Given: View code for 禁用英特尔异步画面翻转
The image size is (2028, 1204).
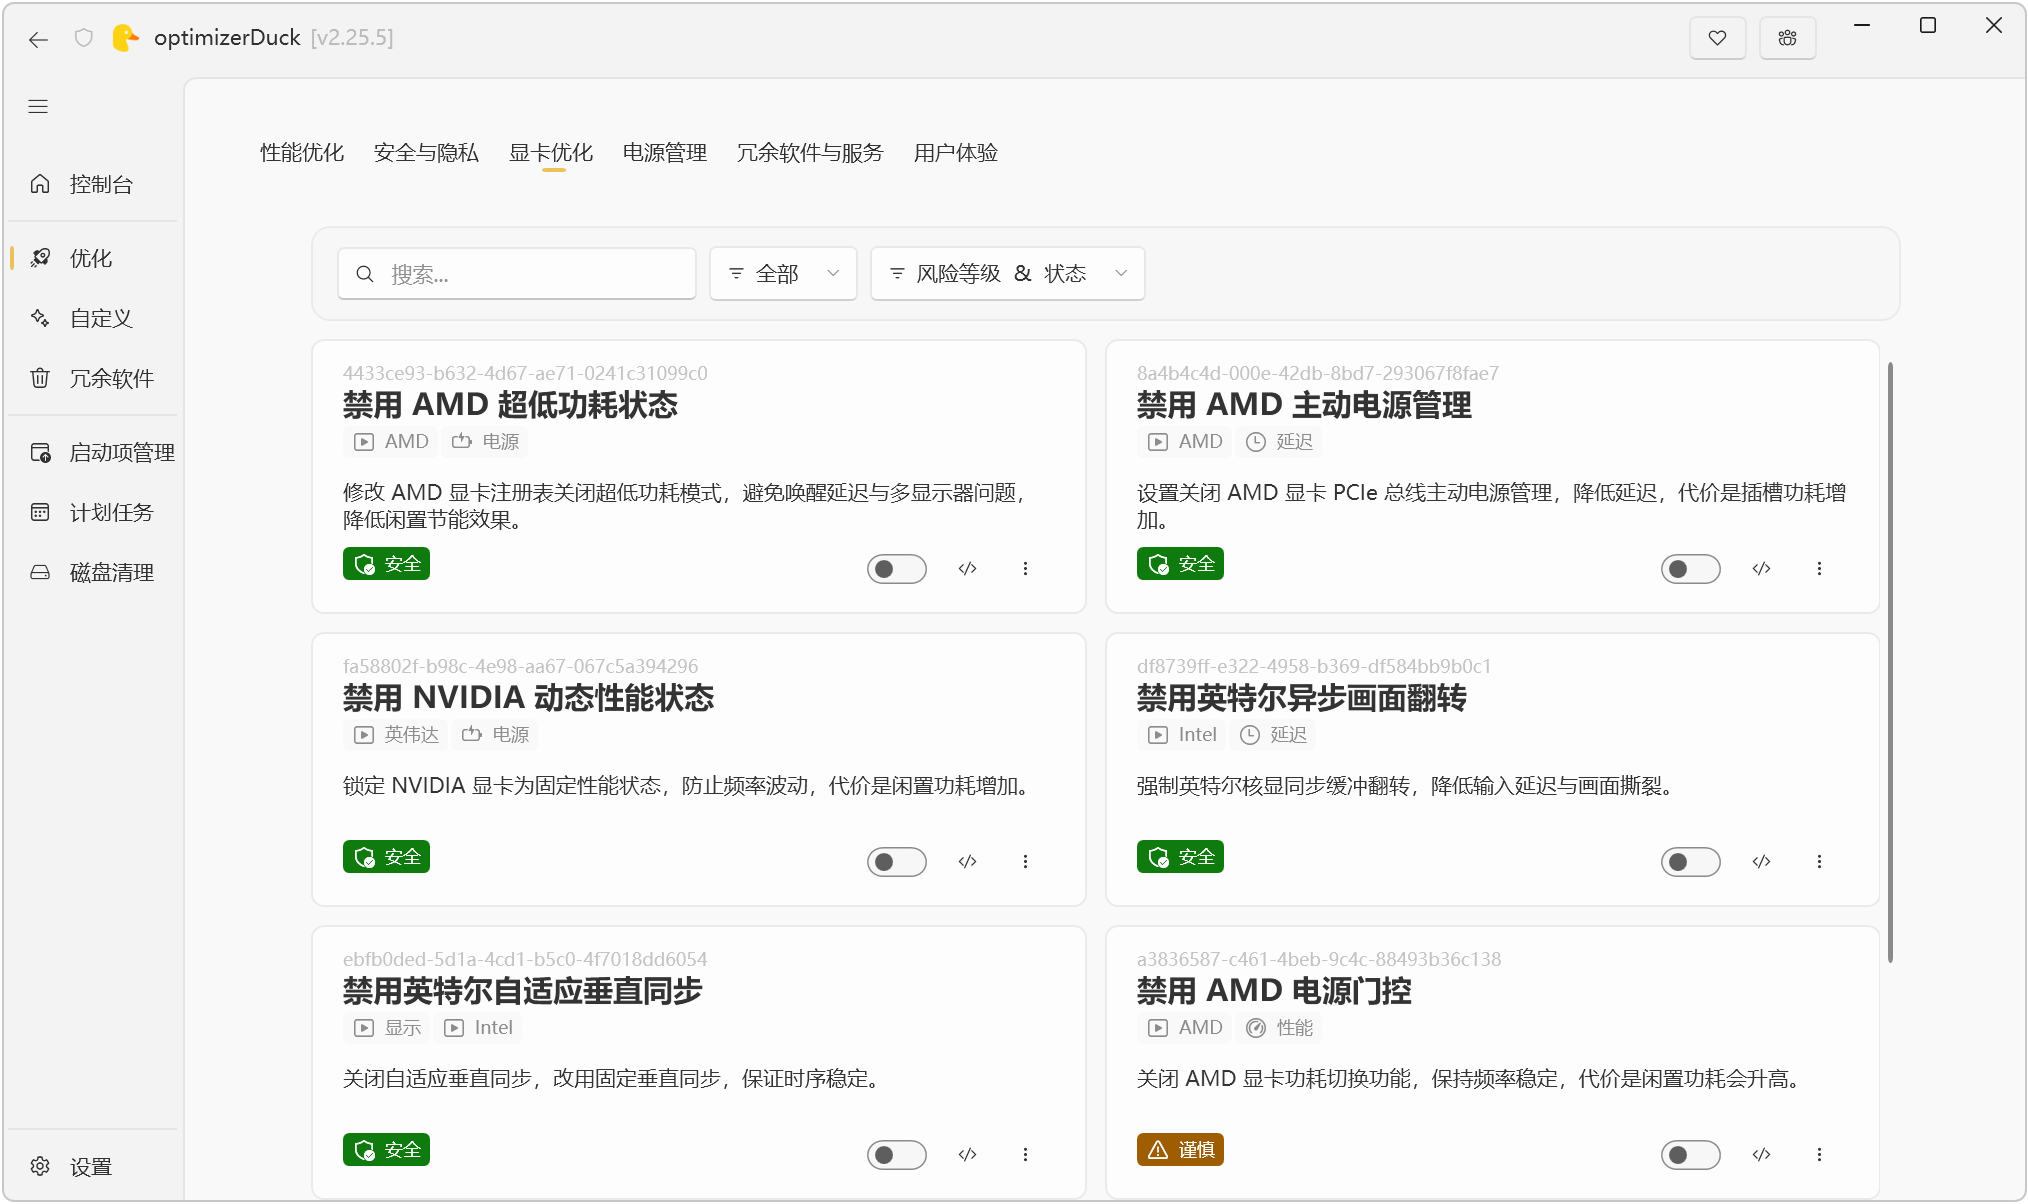Looking at the screenshot, I should pyautogui.click(x=1762, y=862).
